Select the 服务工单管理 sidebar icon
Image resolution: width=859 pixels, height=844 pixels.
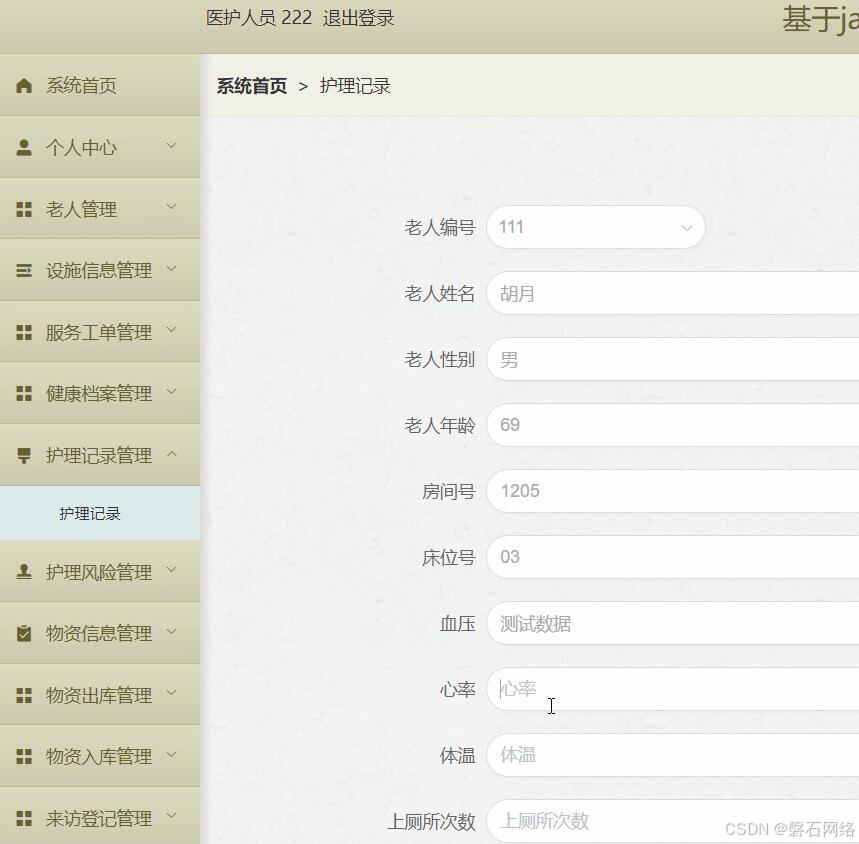[x=22, y=332]
